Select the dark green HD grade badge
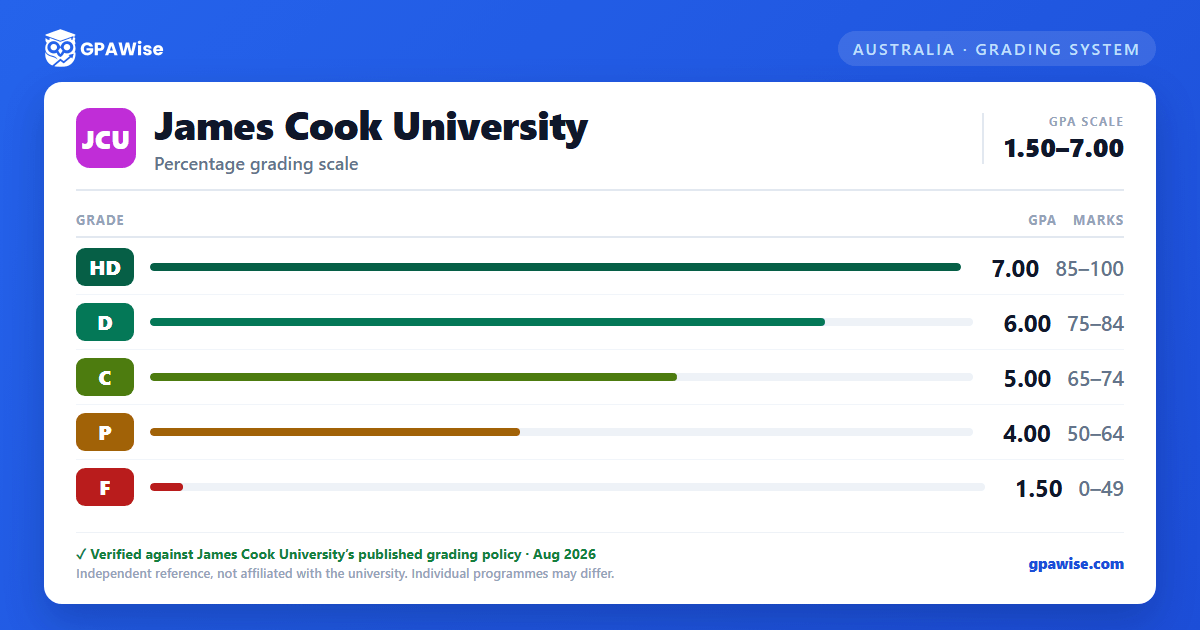This screenshot has height=630, width=1200. (105, 268)
